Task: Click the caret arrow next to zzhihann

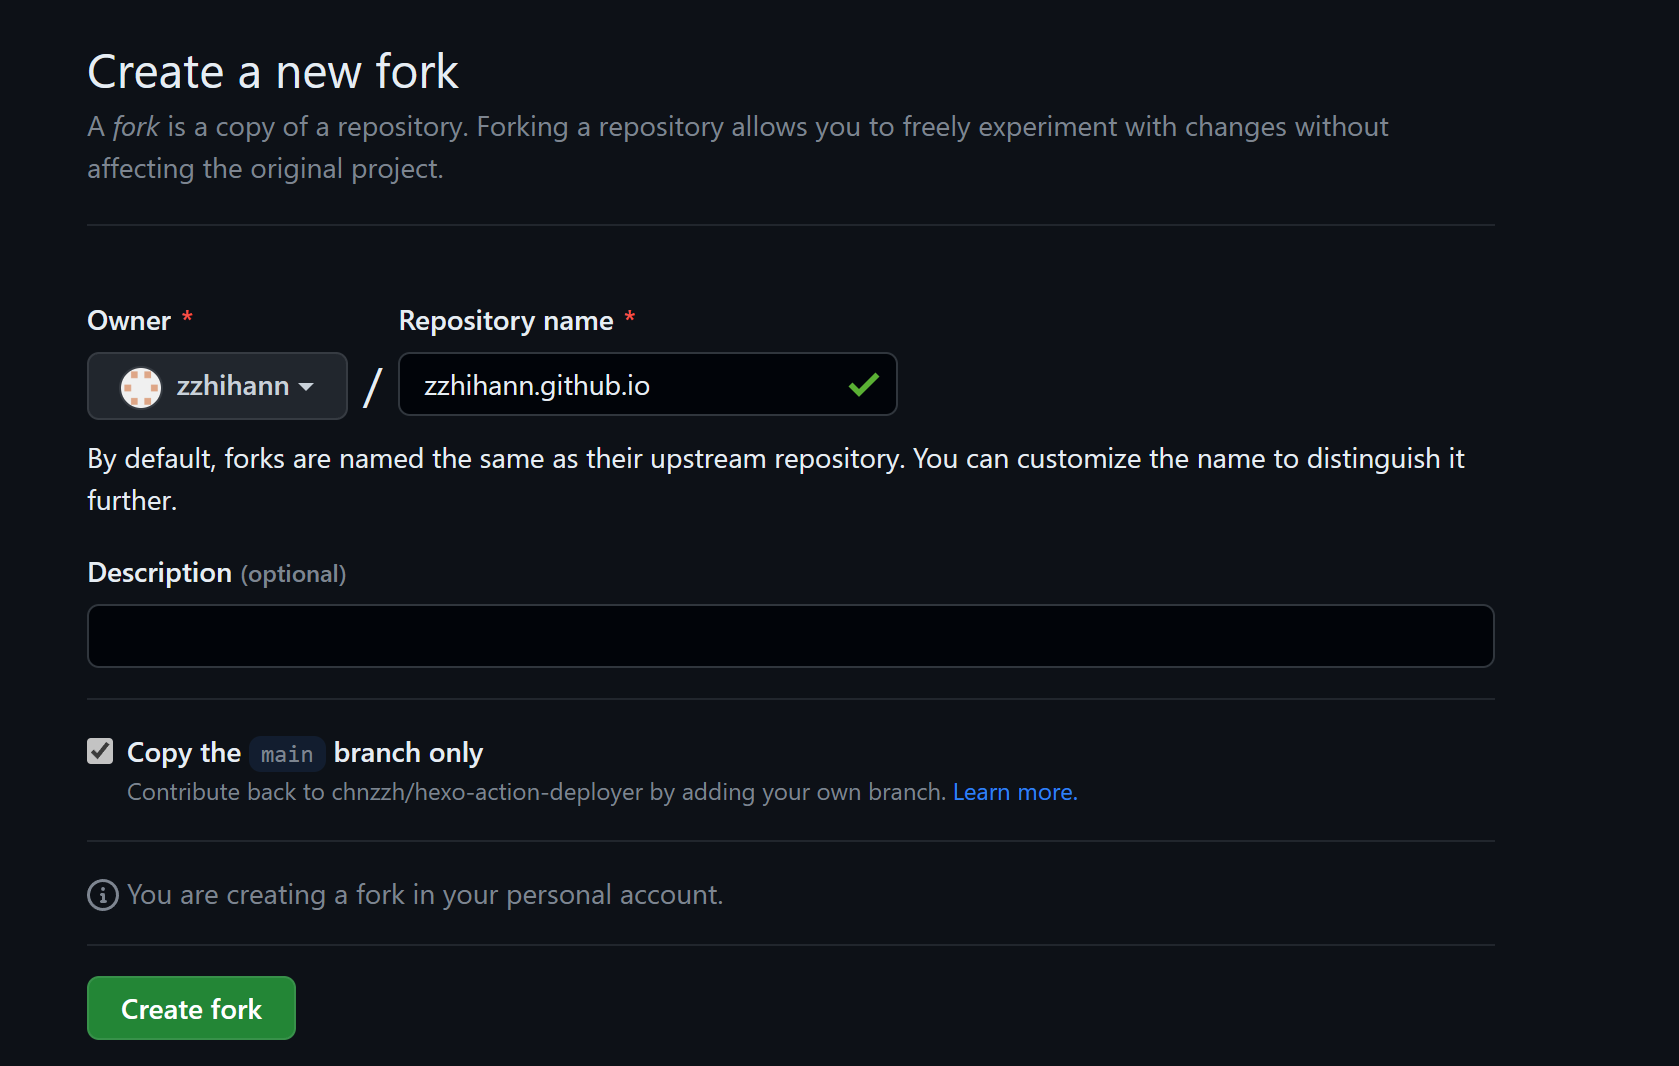Action: click(x=306, y=387)
